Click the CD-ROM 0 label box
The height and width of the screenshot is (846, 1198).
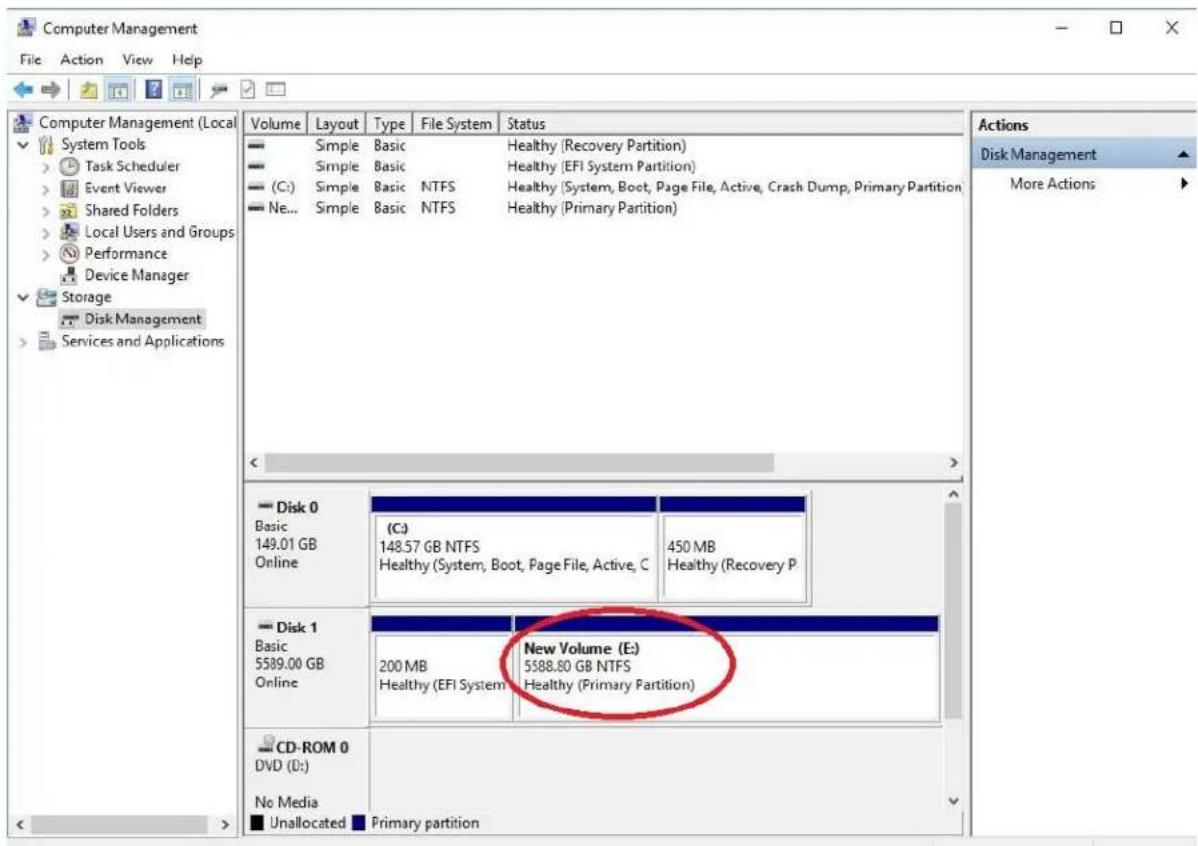(306, 771)
